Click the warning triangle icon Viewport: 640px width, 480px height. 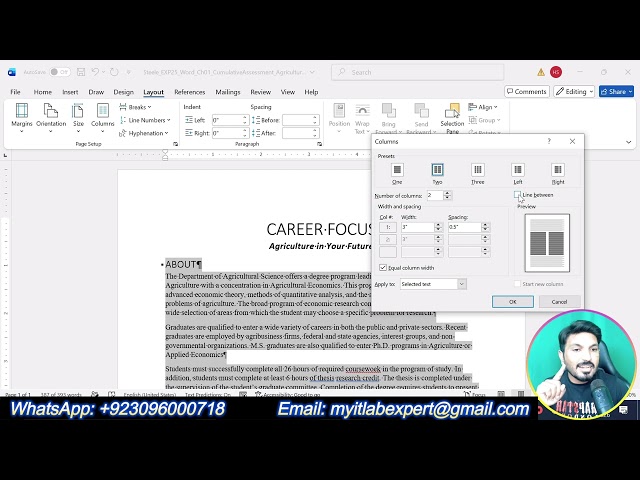coord(541,72)
